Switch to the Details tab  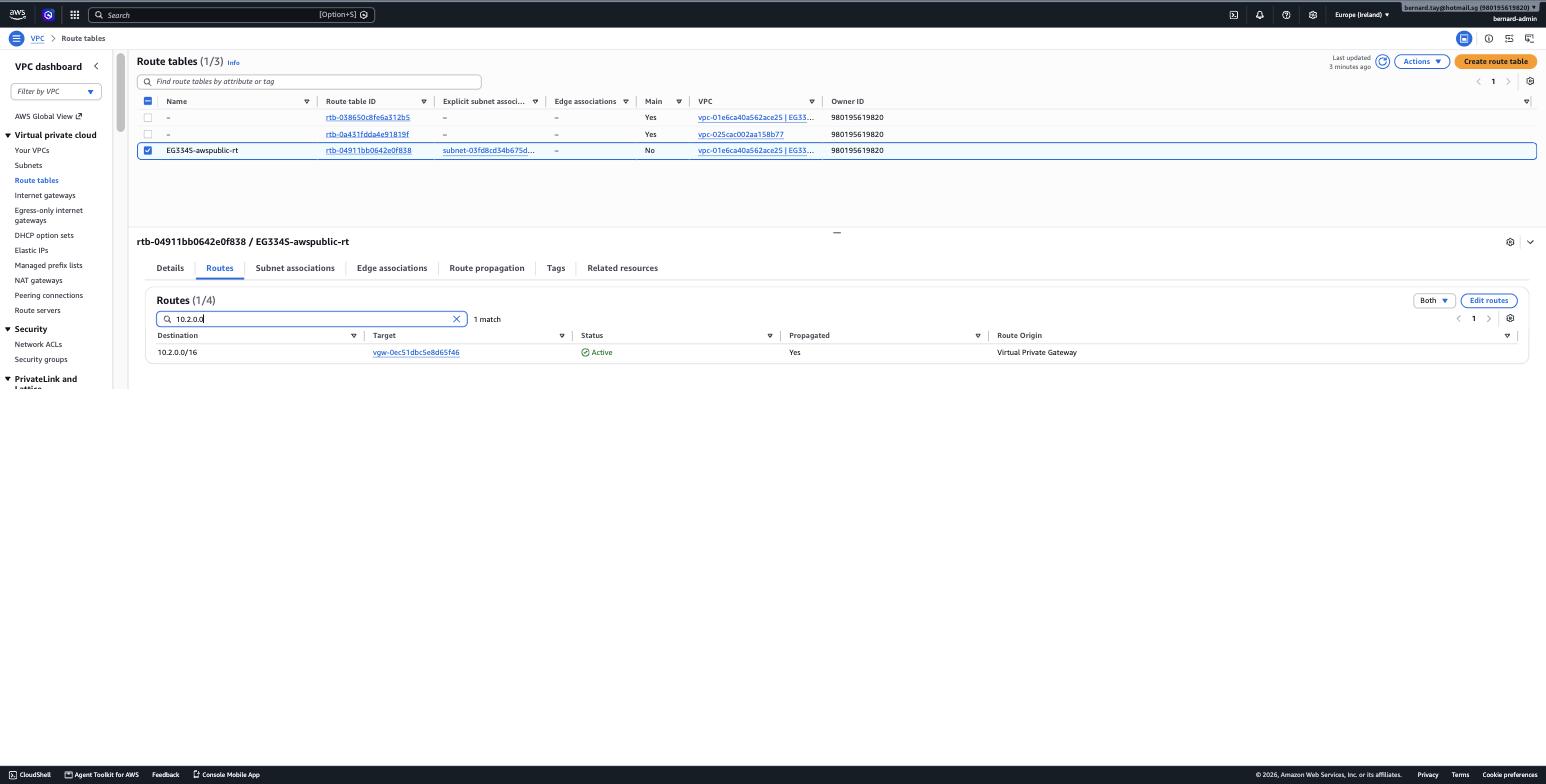point(170,268)
